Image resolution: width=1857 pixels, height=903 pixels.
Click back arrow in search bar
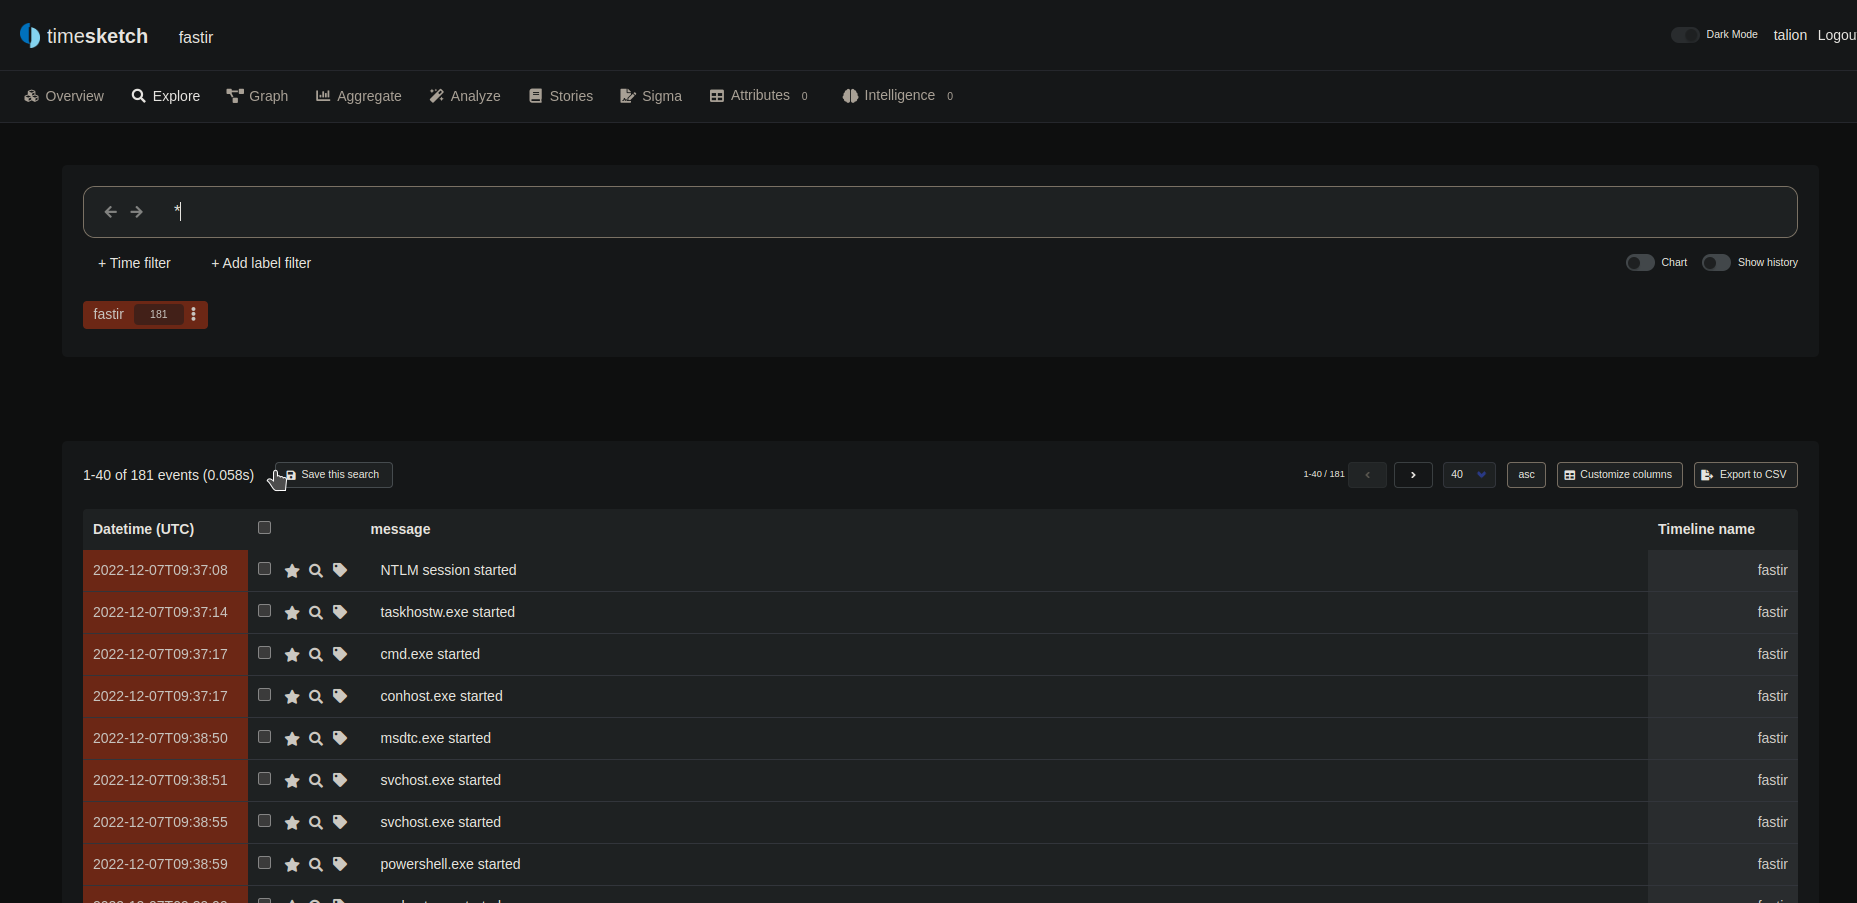(x=111, y=212)
